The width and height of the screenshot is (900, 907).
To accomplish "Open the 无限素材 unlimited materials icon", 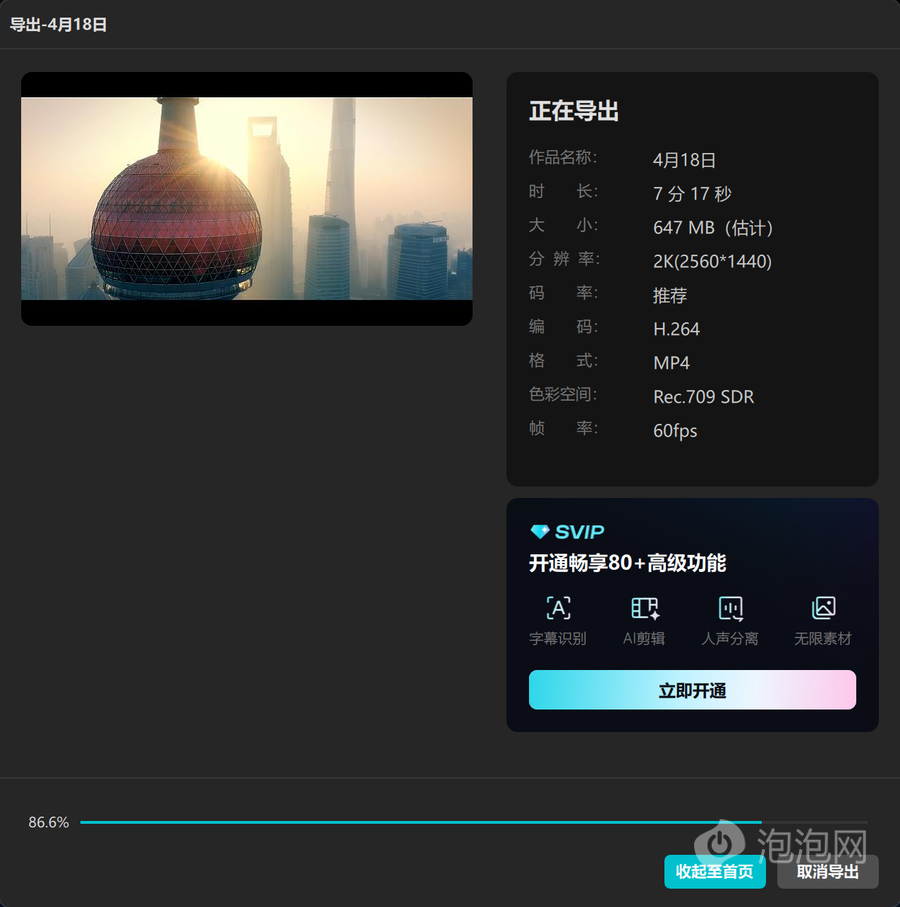I will click(x=823, y=608).
